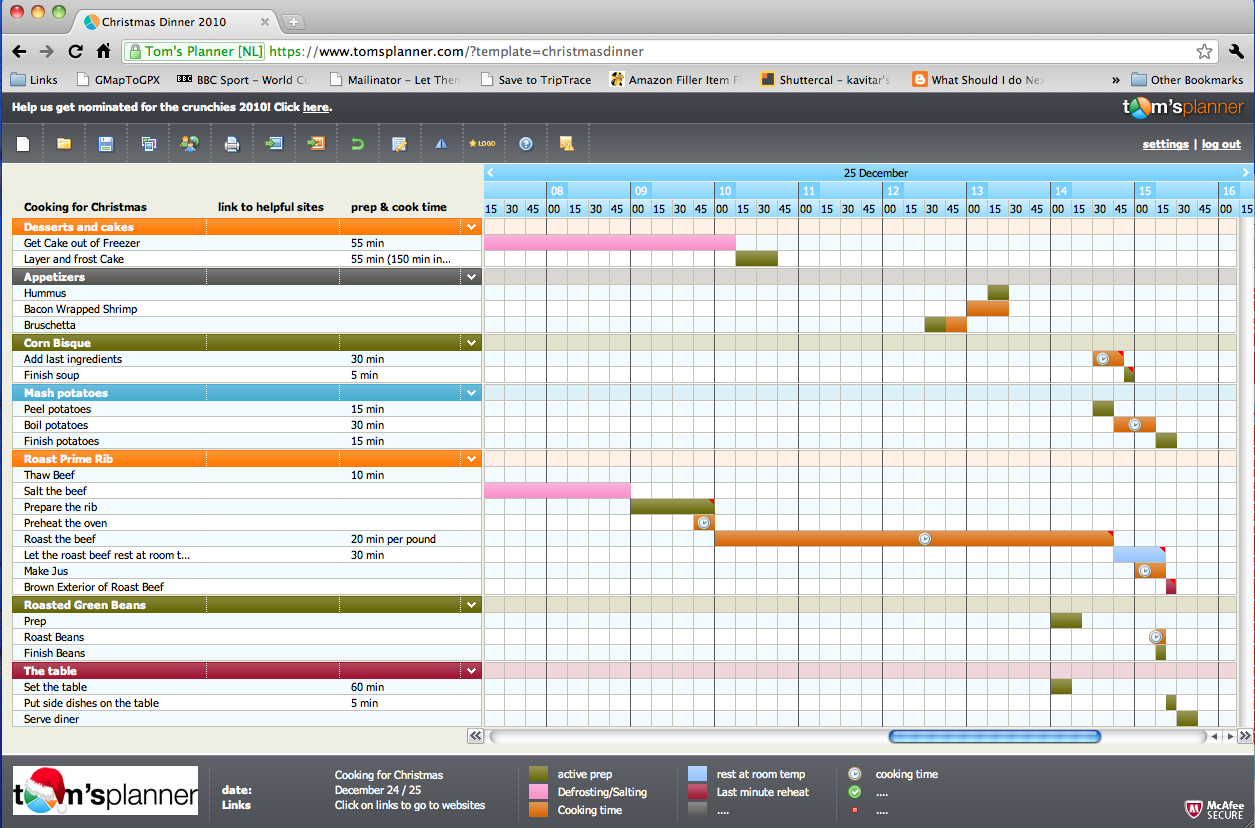Click the green arrow import icon
Screen dimensions: 1255x828
(x=273, y=144)
